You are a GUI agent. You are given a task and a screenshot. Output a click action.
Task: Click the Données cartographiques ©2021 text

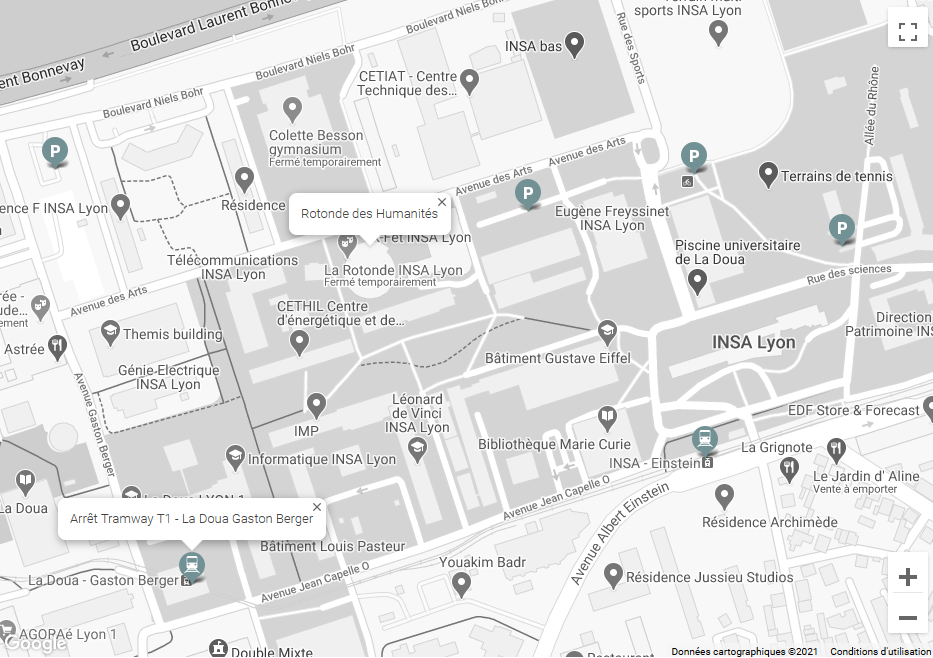[x=744, y=651]
